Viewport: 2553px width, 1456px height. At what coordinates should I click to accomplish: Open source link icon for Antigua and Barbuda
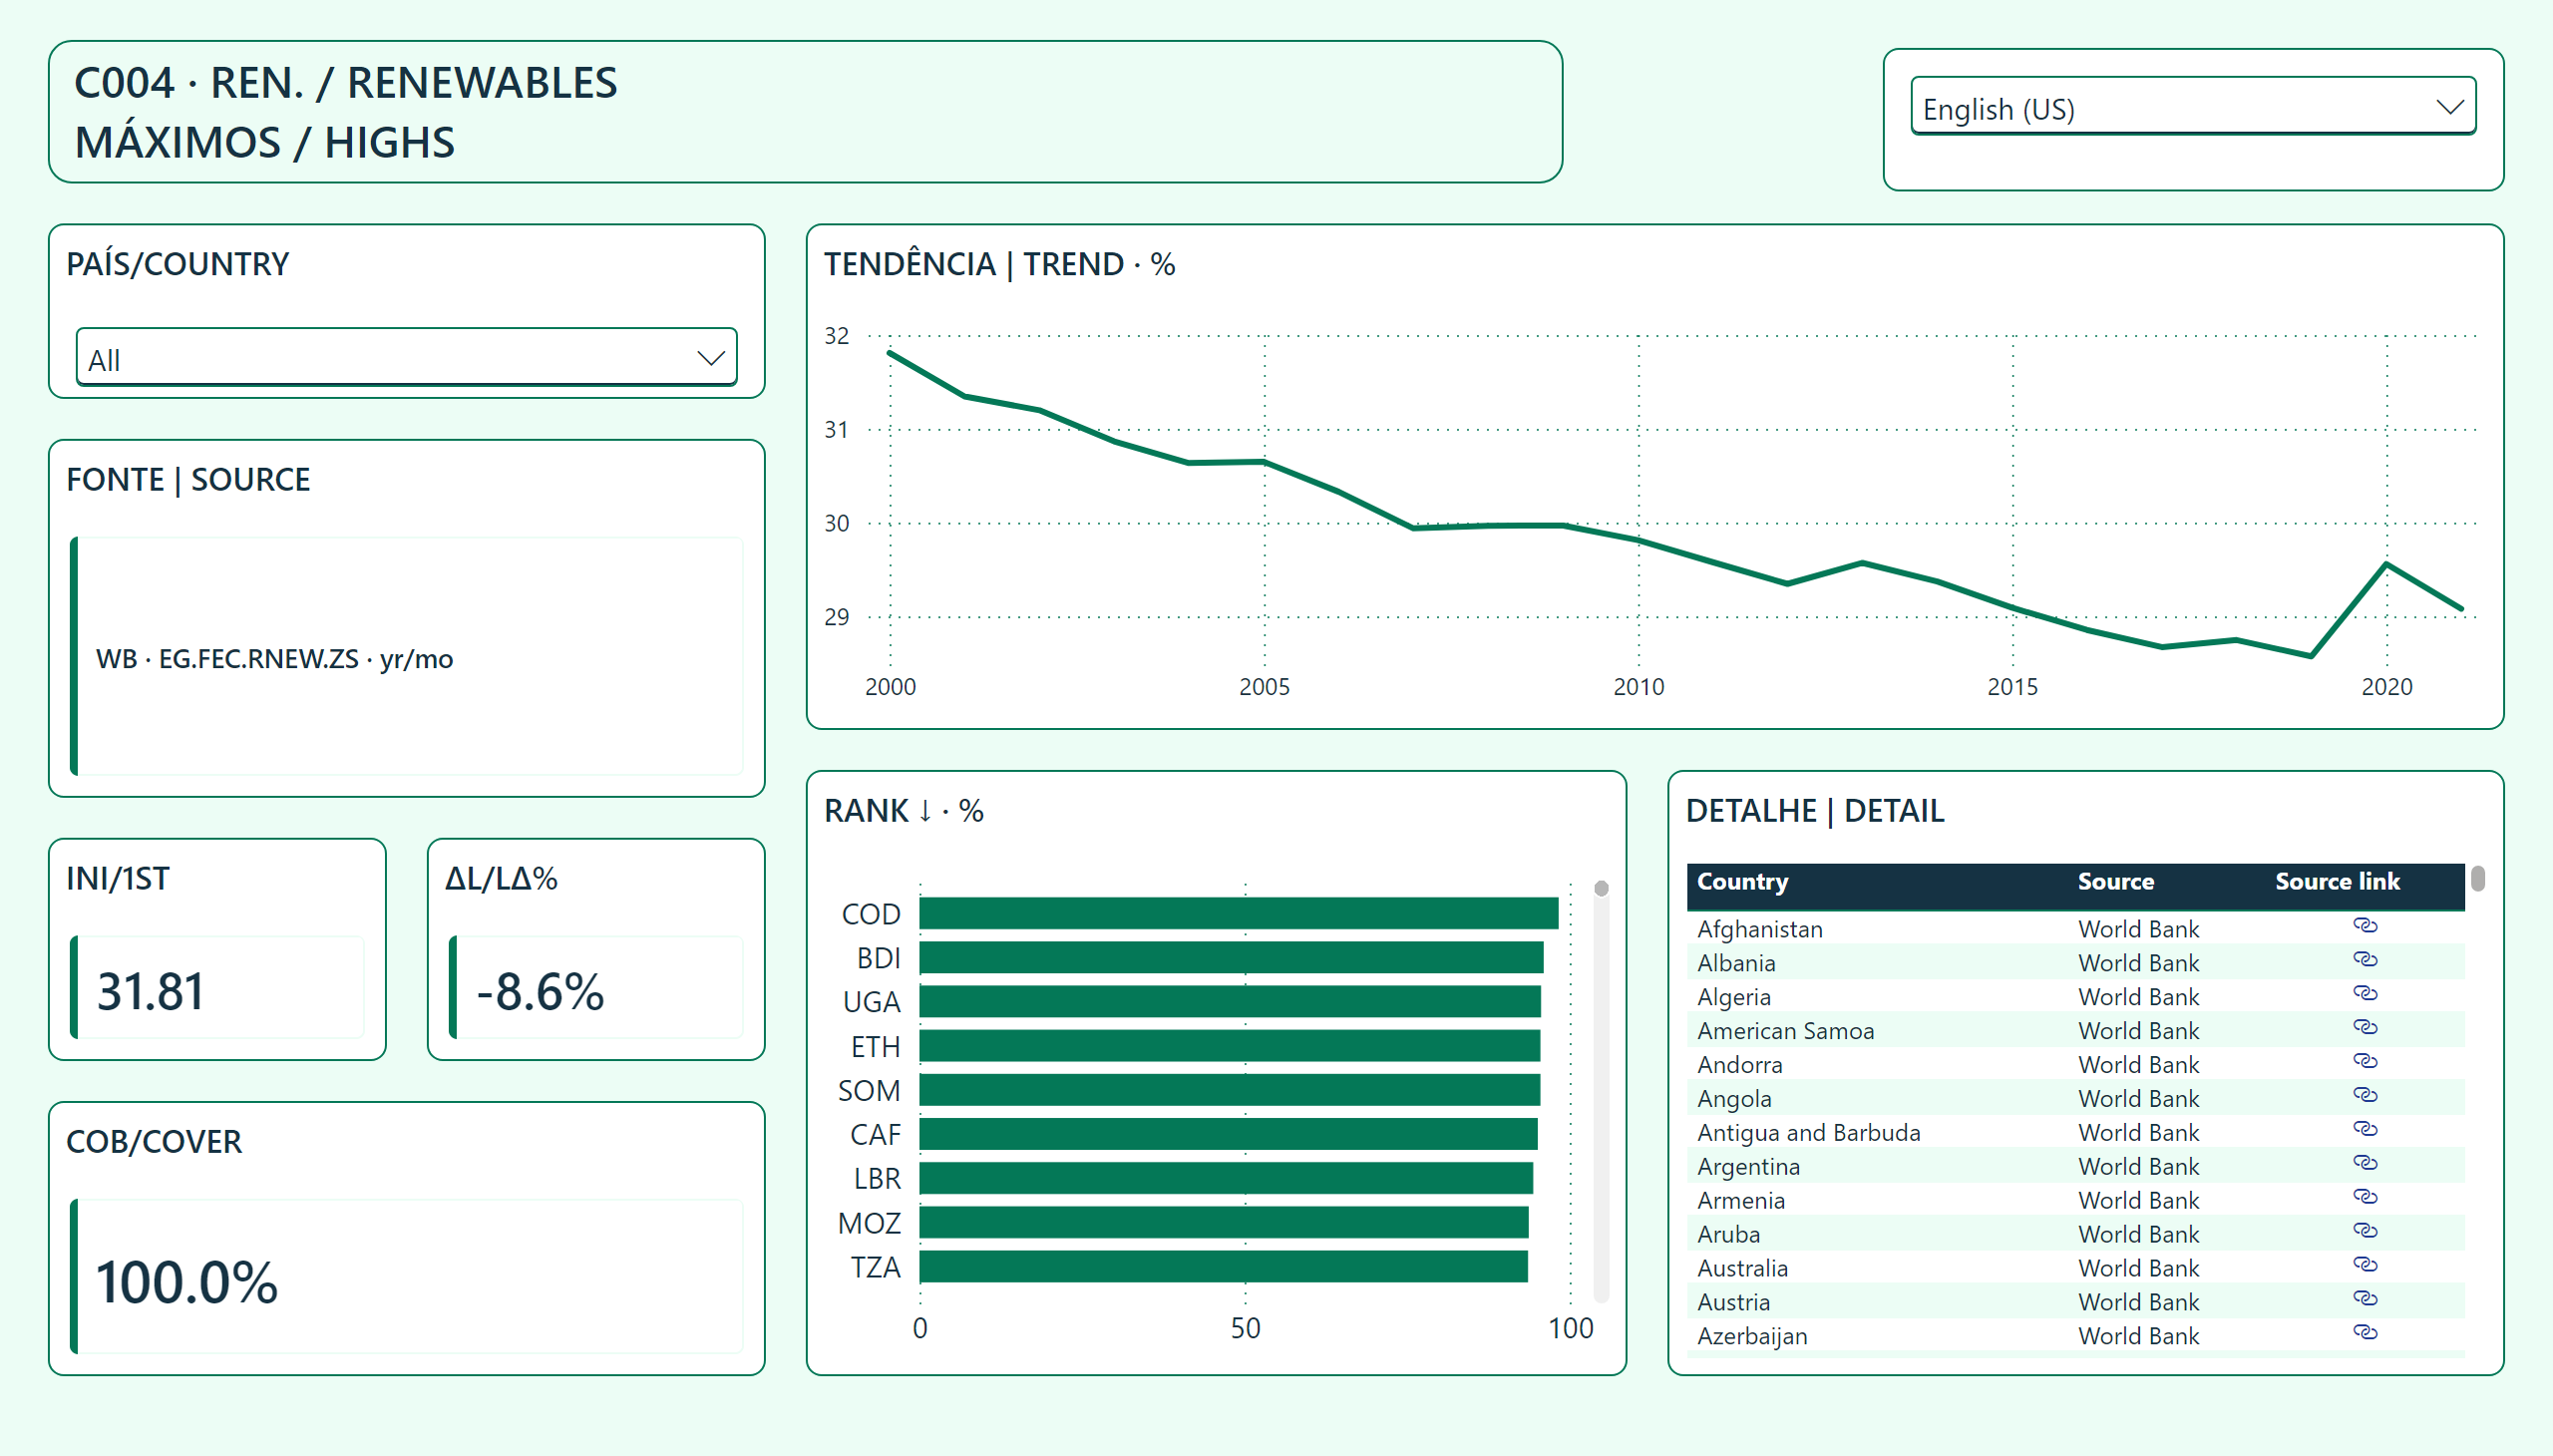tap(2364, 1129)
